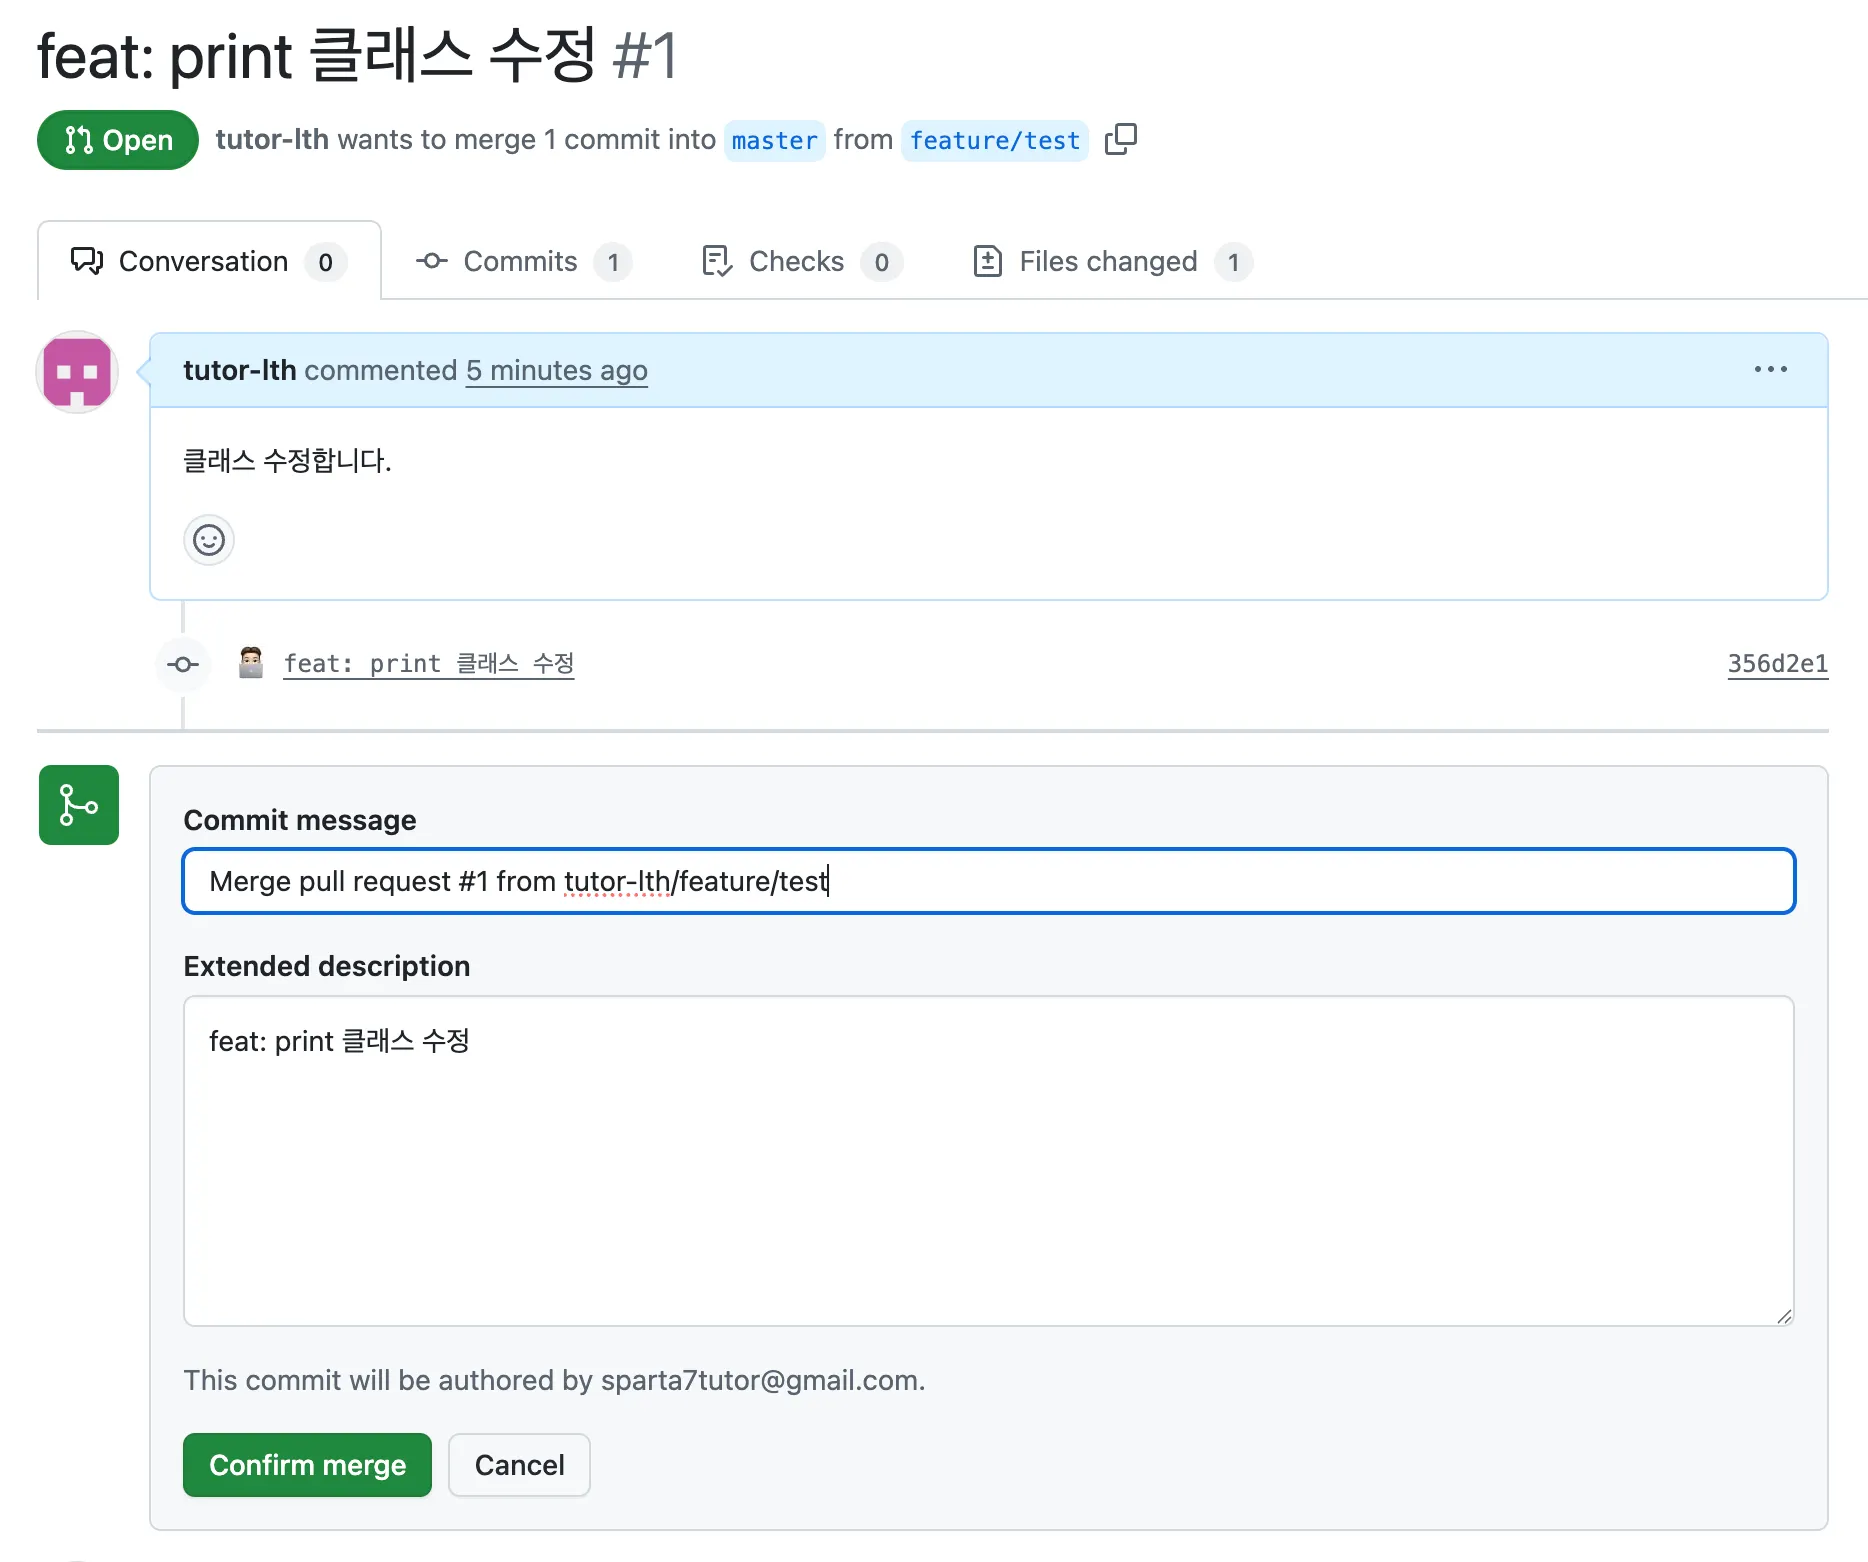Viewport: 1868px width, 1562px height.
Task: Click the "5 minutes ago" timestamp
Action: 556,371
